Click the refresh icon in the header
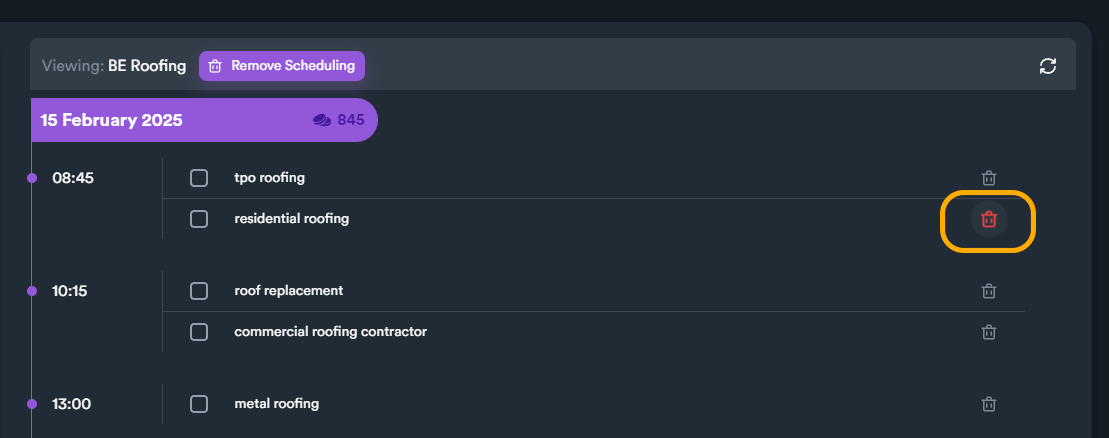This screenshot has width=1109, height=438. click(x=1048, y=66)
